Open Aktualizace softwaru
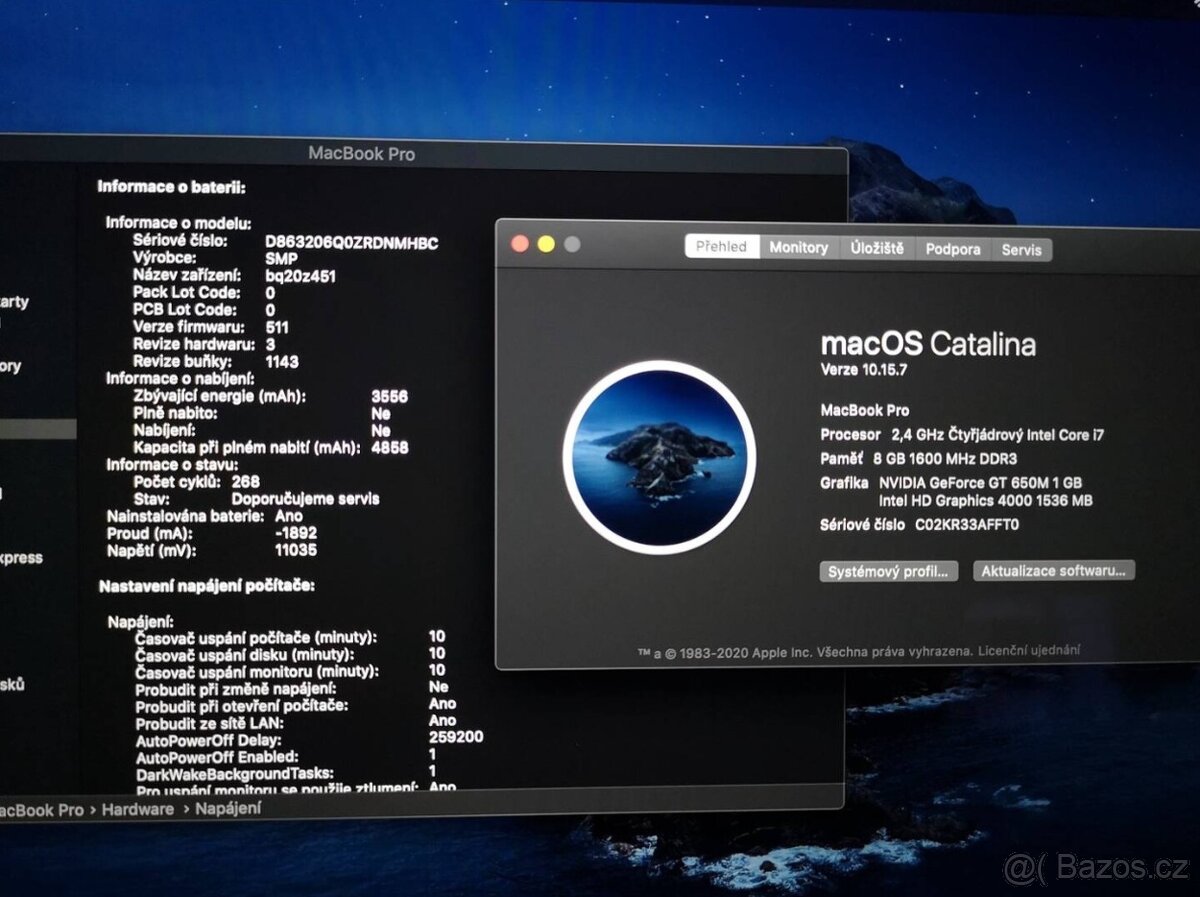Image resolution: width=1200 pixels, height=897 pixels. [x=1053, y=571]
